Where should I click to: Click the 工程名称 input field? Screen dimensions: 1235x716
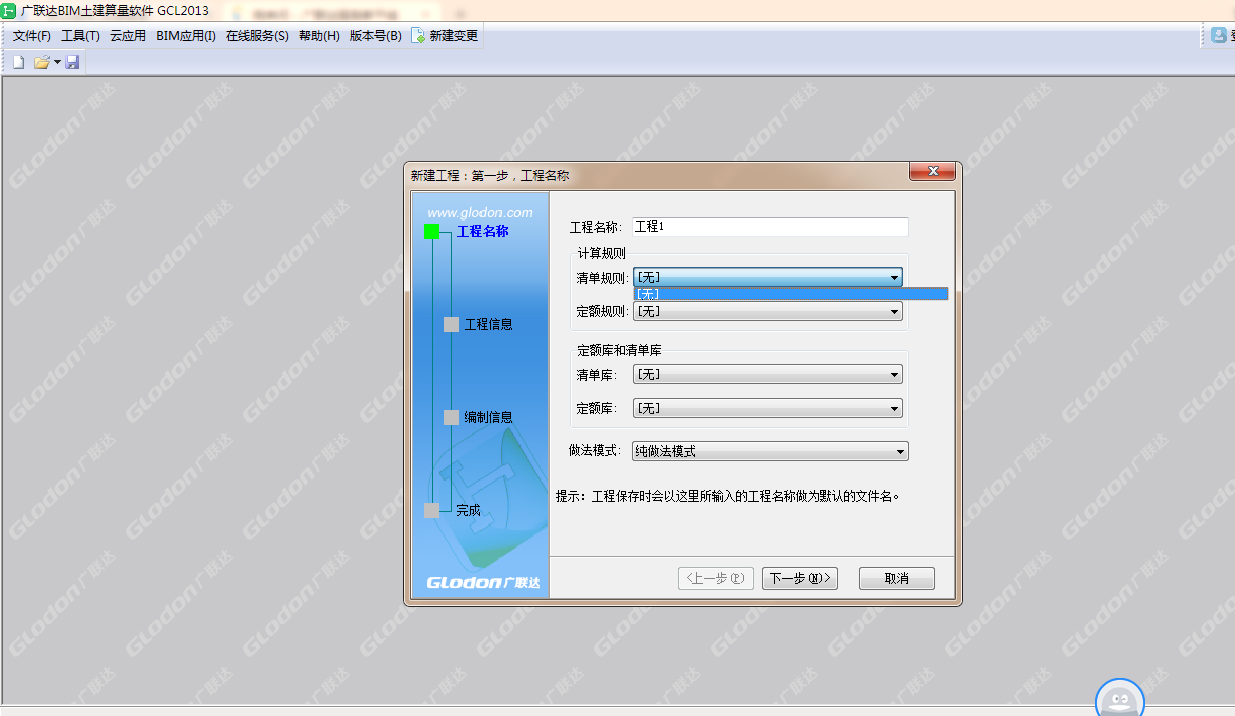coord(770,227)
